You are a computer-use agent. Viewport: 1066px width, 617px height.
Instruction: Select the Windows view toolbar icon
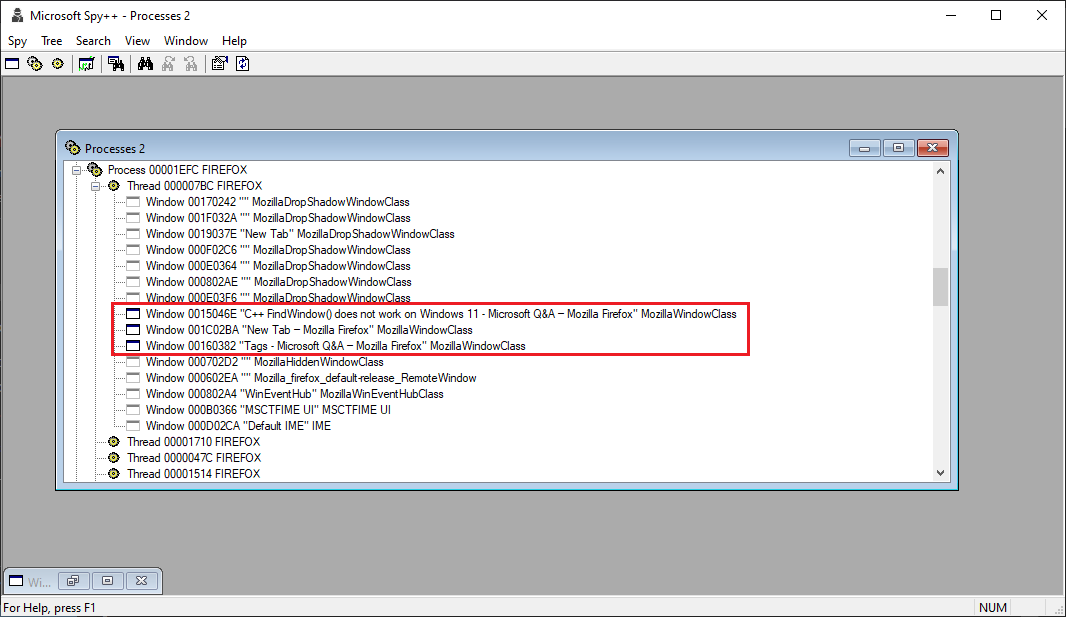(12, 63)
